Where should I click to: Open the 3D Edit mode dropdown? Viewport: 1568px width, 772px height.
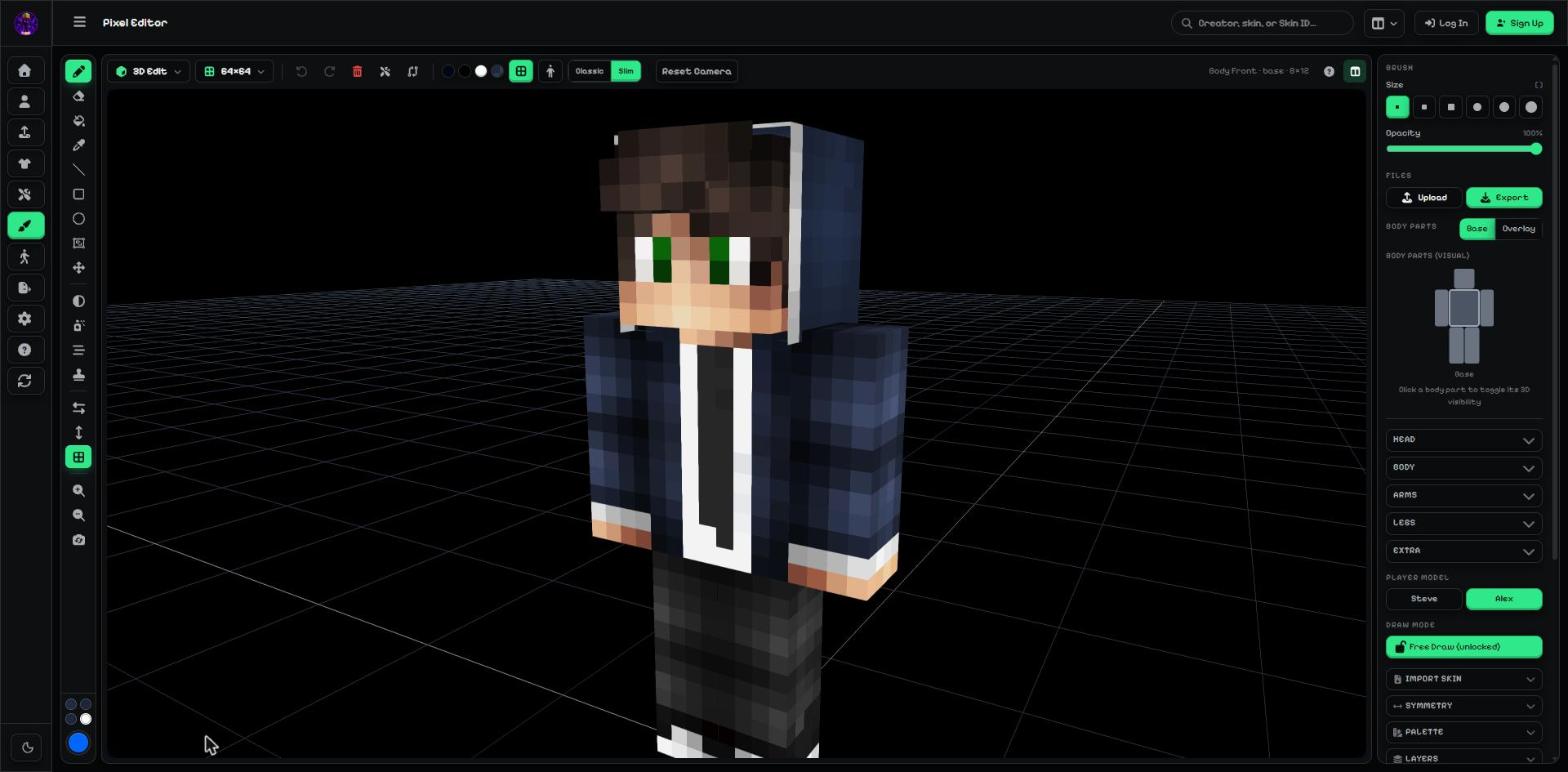[x=149, y=71]
